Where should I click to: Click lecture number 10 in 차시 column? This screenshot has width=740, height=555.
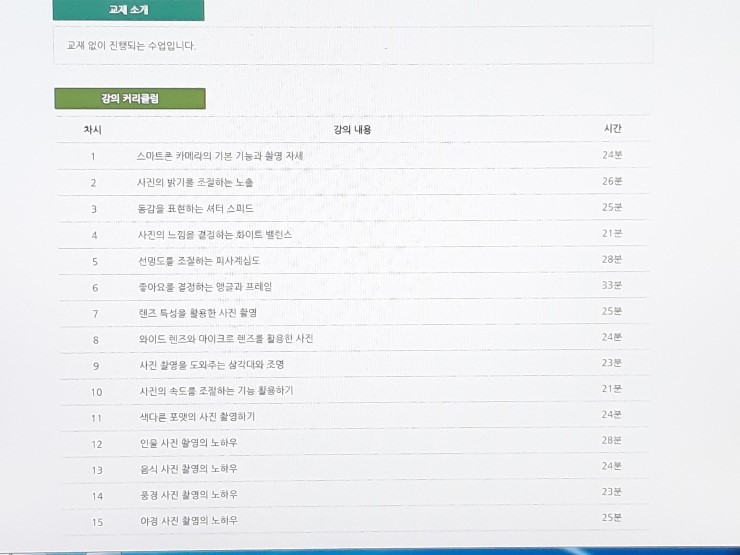coord(96,392)
